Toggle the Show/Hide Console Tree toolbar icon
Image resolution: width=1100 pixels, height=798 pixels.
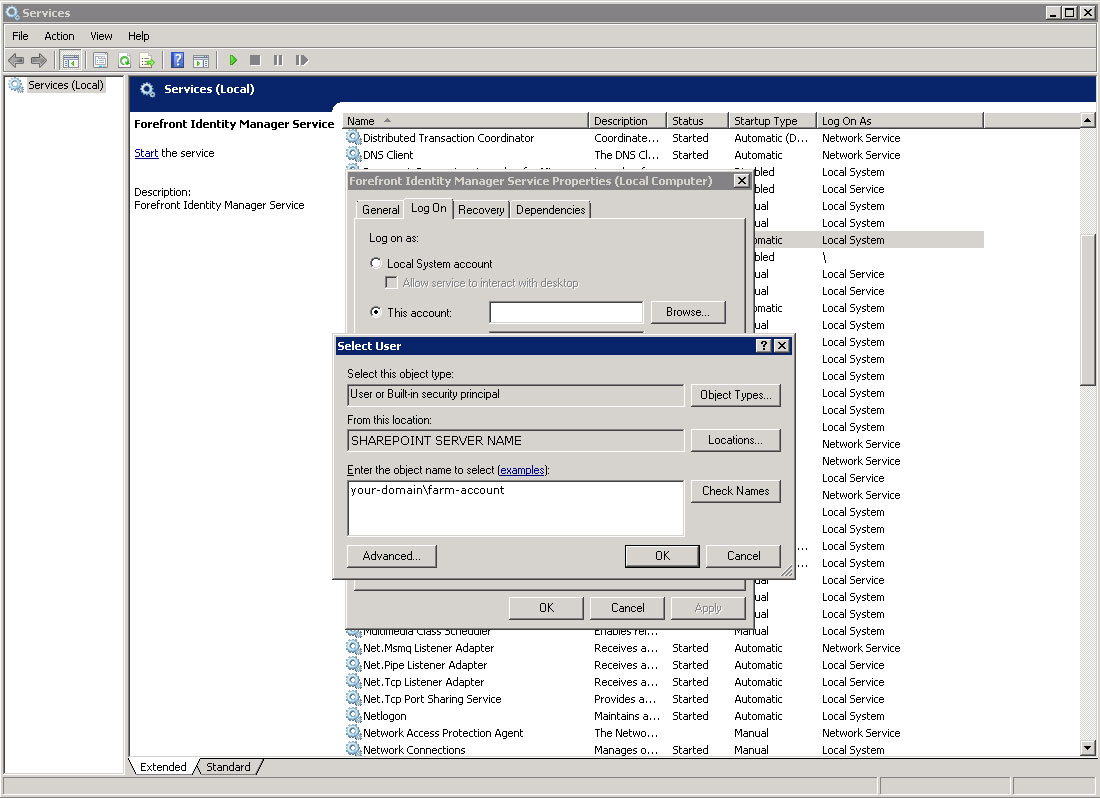70,60
